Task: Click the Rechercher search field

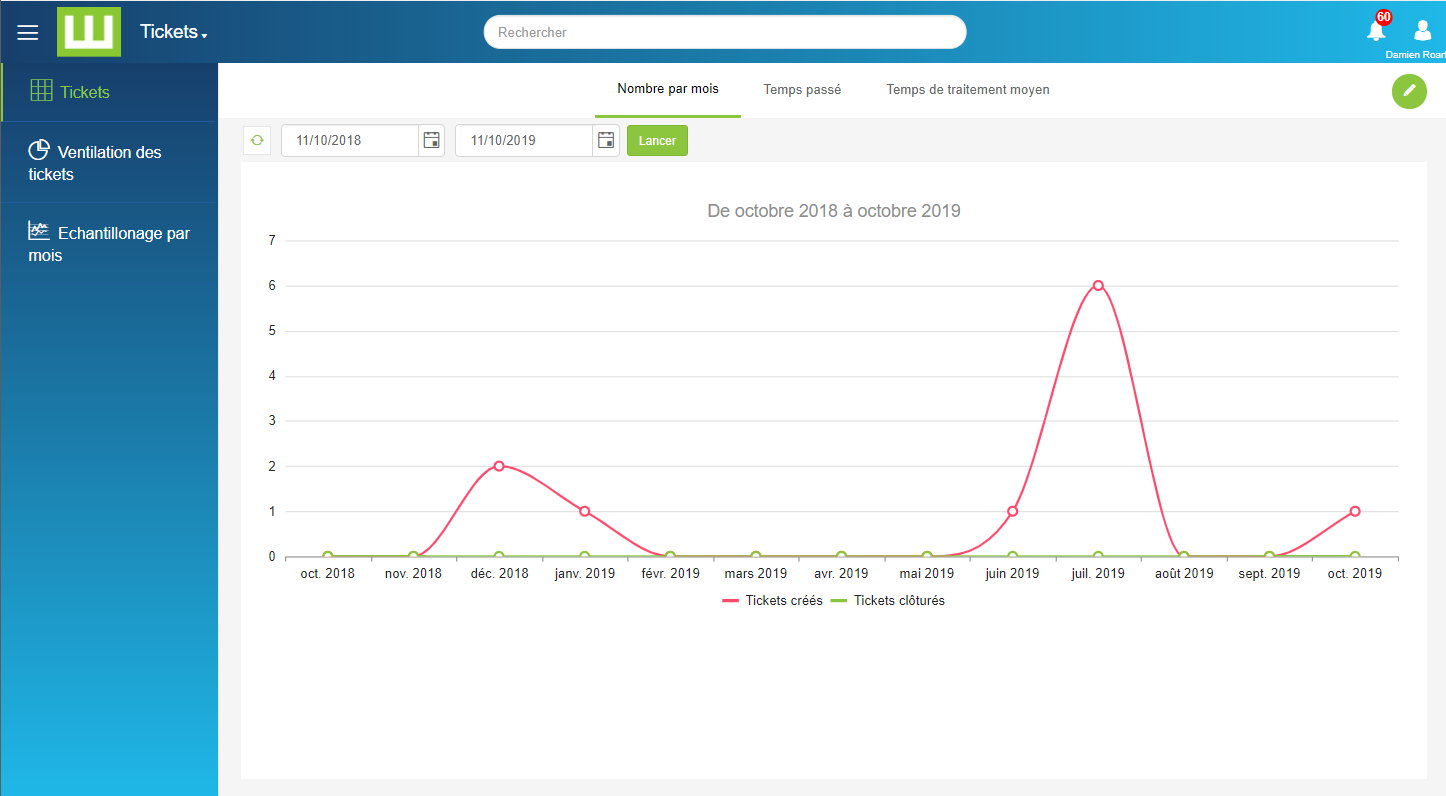Action: [x=725, y=32]
